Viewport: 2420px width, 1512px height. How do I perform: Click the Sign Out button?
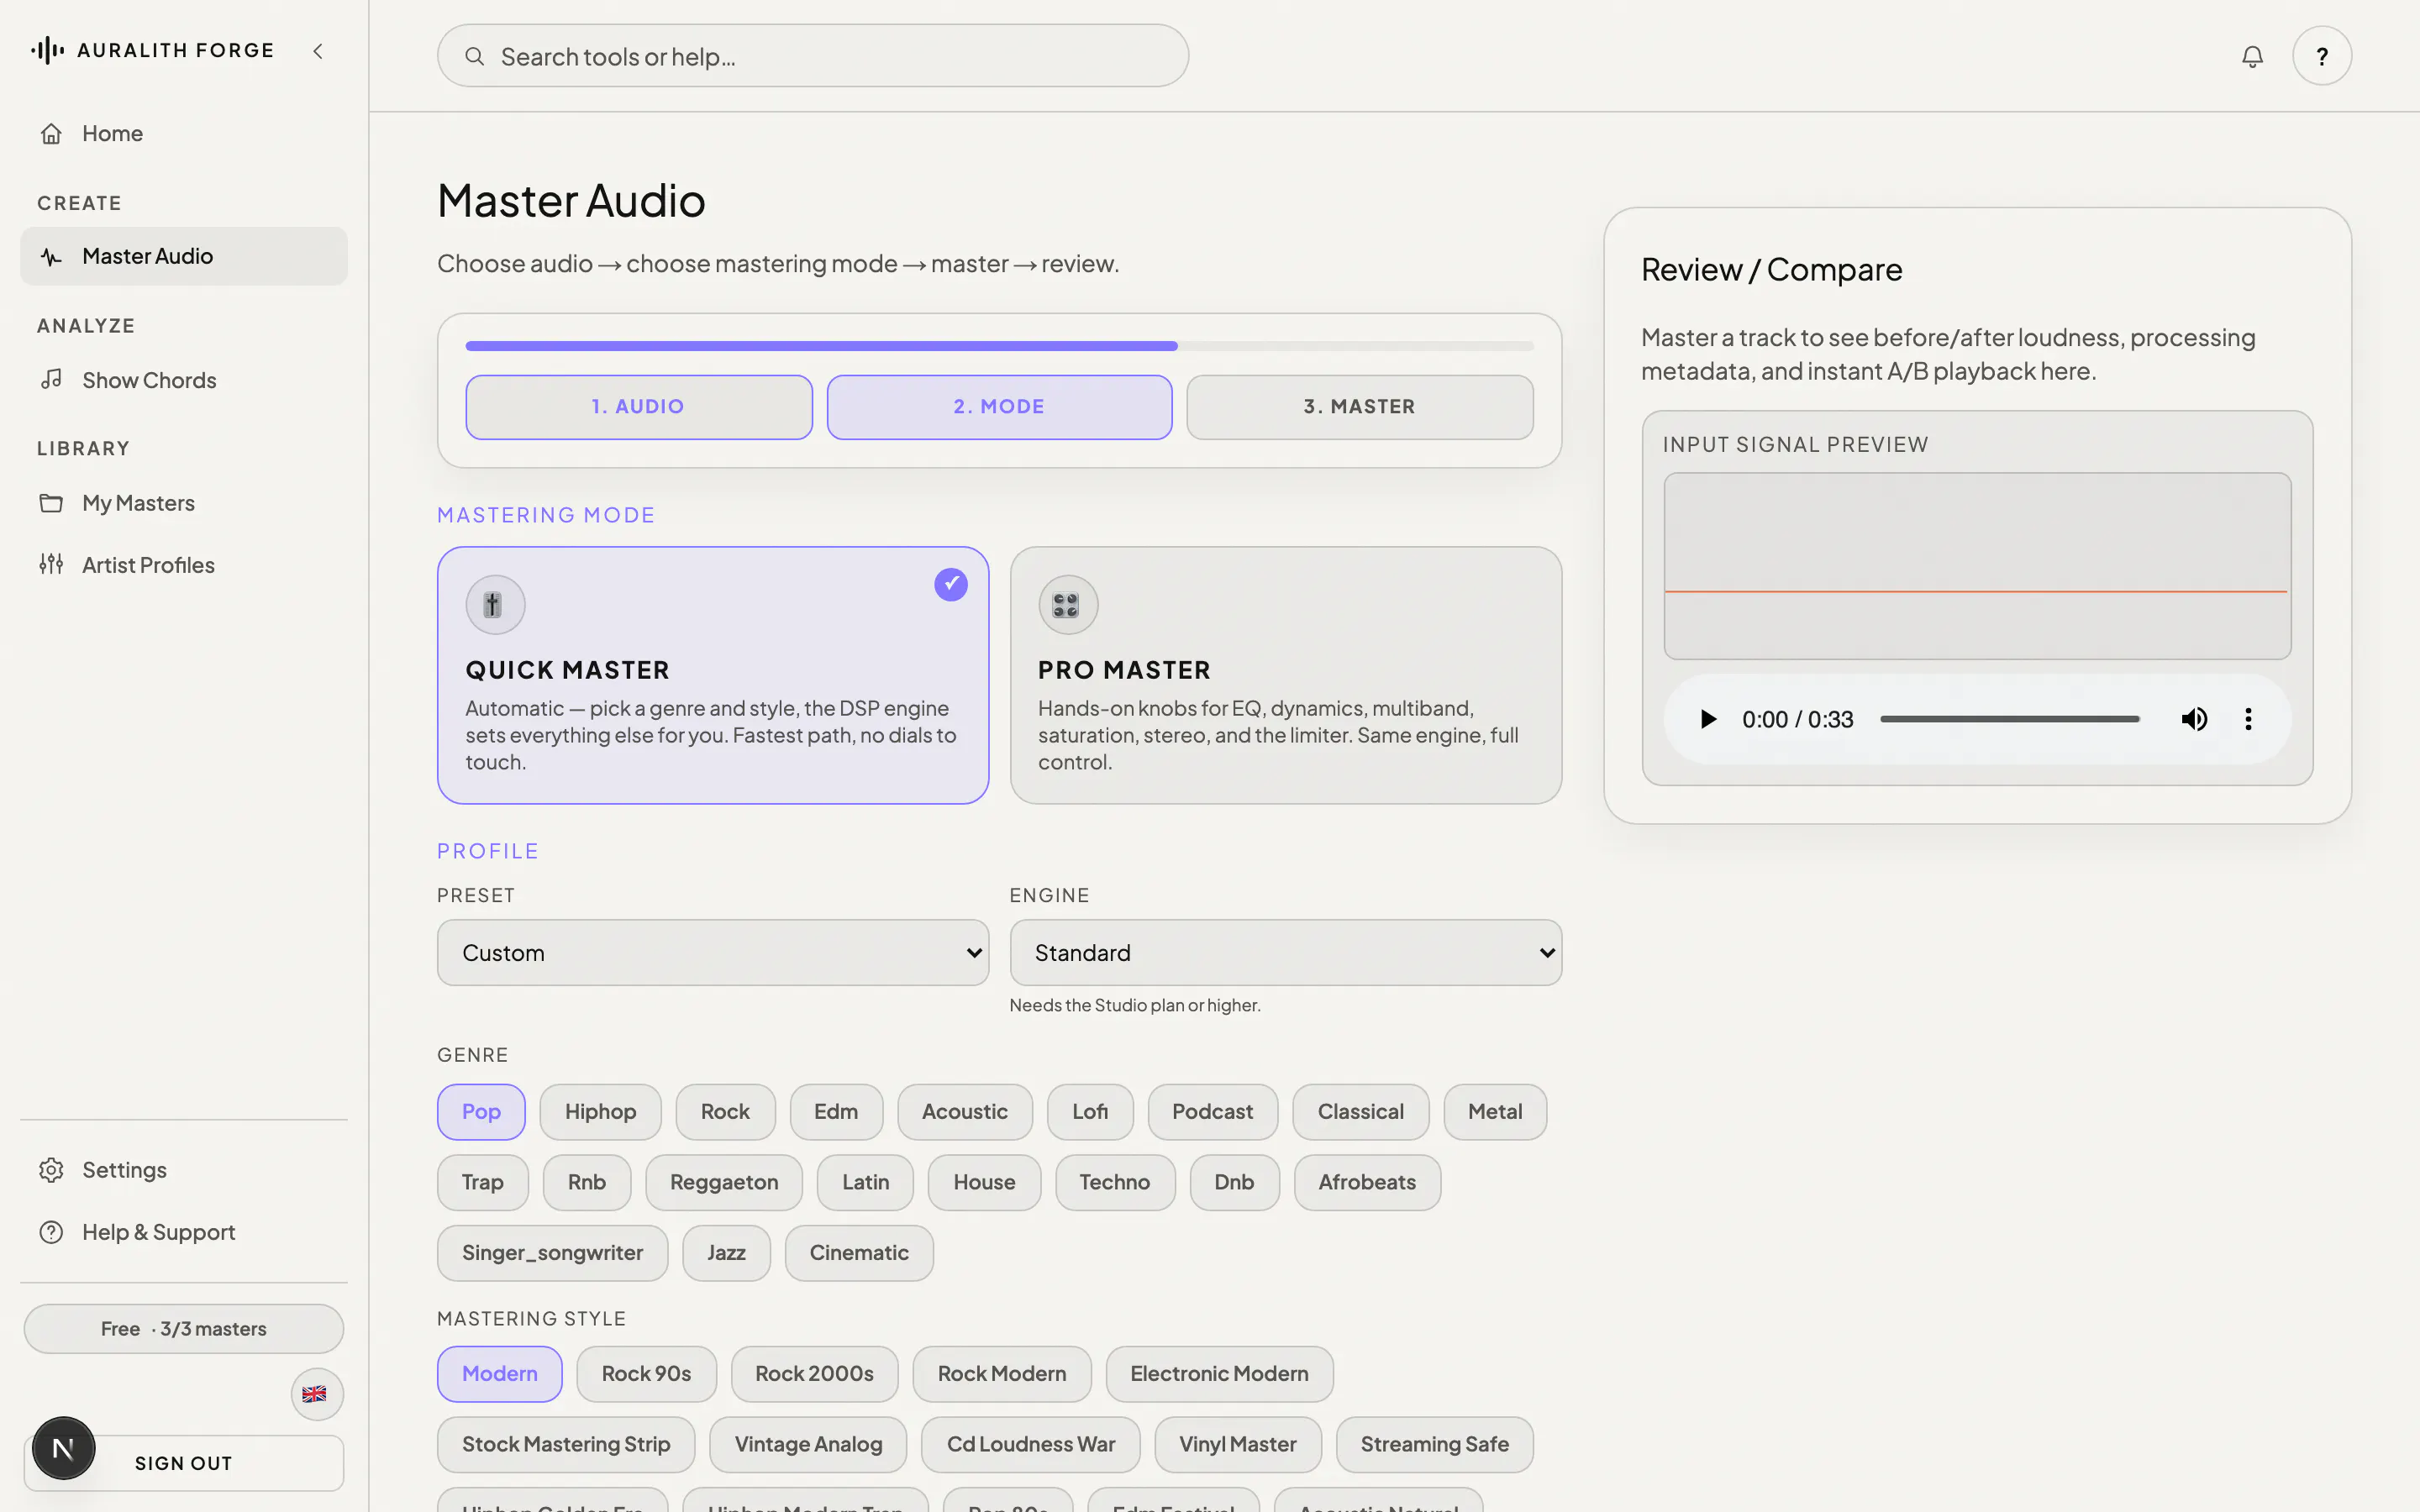tap(184, 1464)
